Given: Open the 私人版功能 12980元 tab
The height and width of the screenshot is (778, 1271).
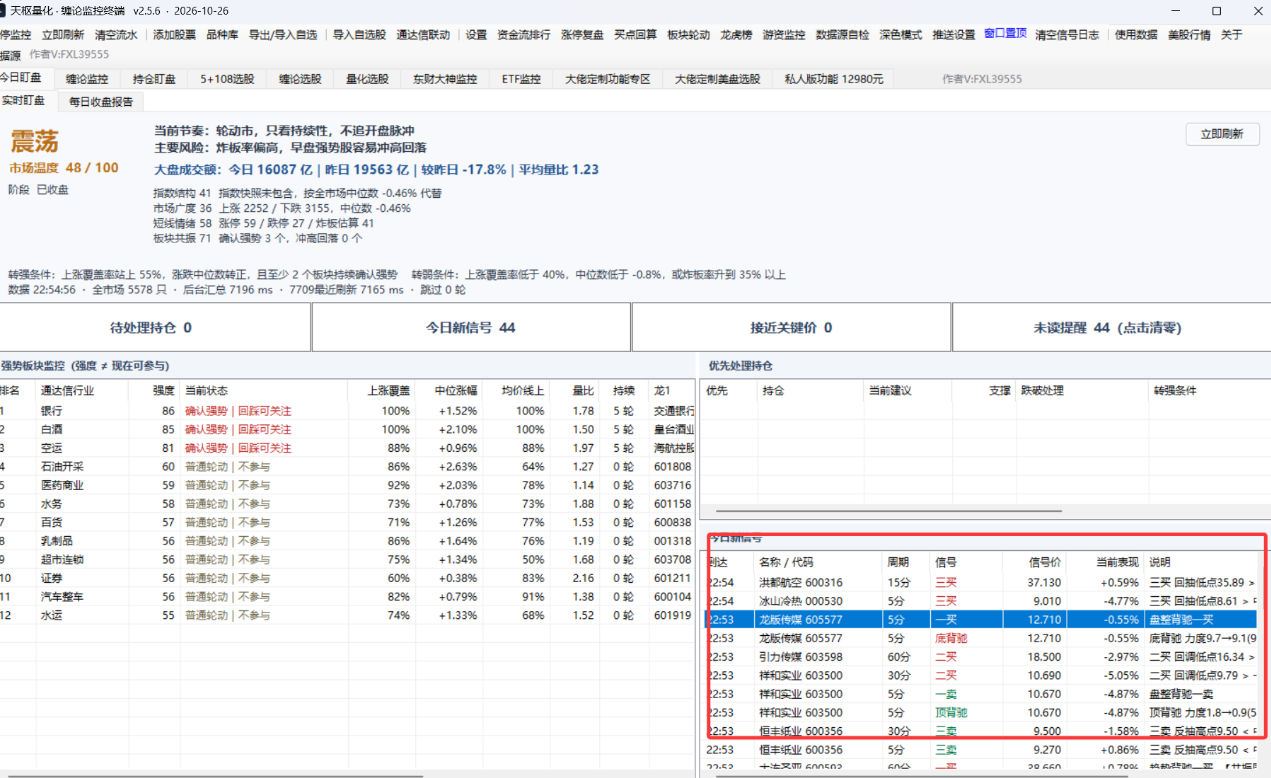Looking at the screenshot, I should click(834, 79).
